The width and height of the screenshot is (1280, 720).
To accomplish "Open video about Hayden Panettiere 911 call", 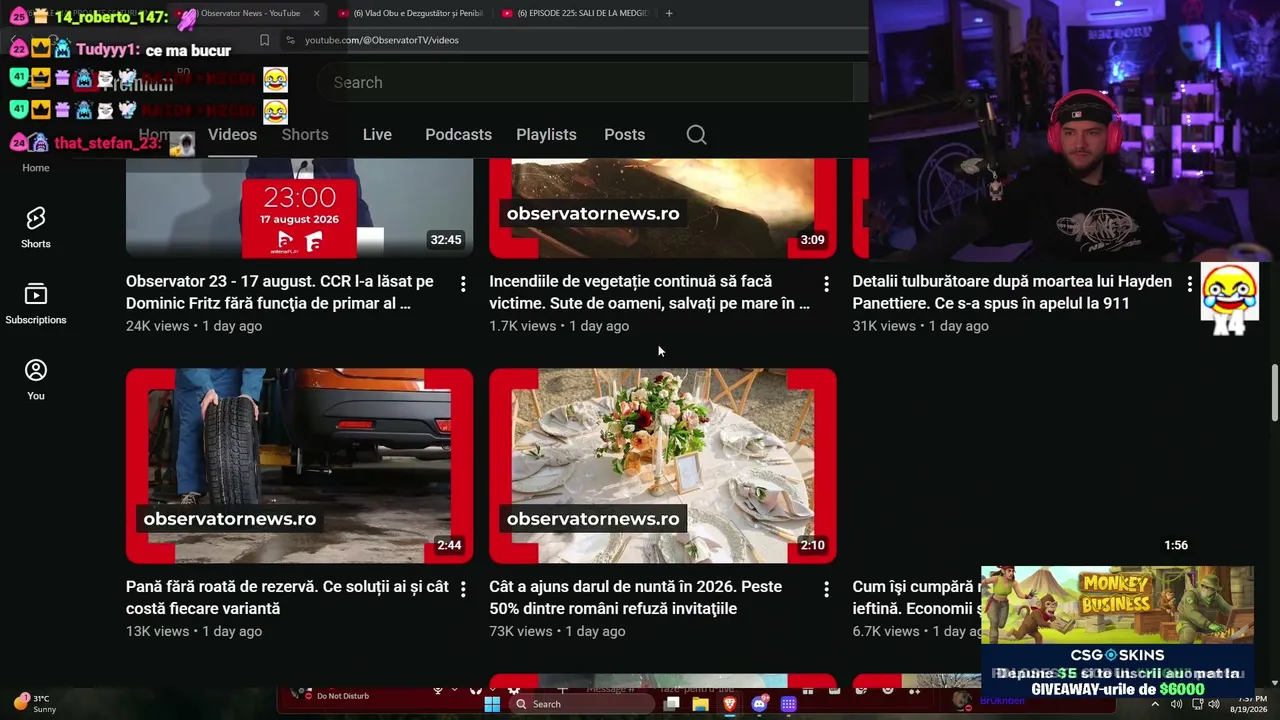I will pos(1012,292).
